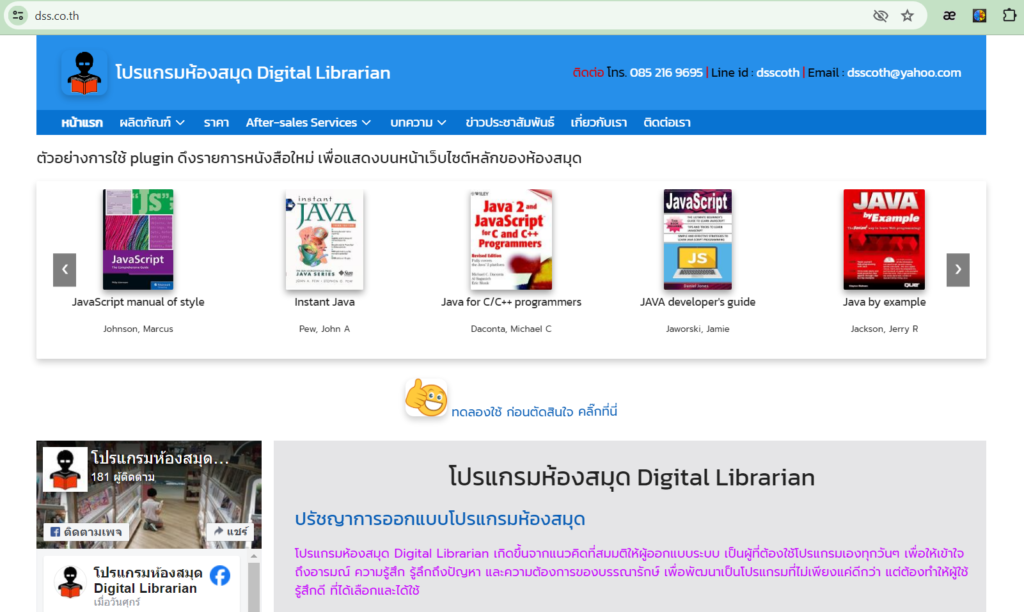Click the bookmark star icon in address bar
Viewport: 1024px width, 612px height.
click(x=907, y=15)
